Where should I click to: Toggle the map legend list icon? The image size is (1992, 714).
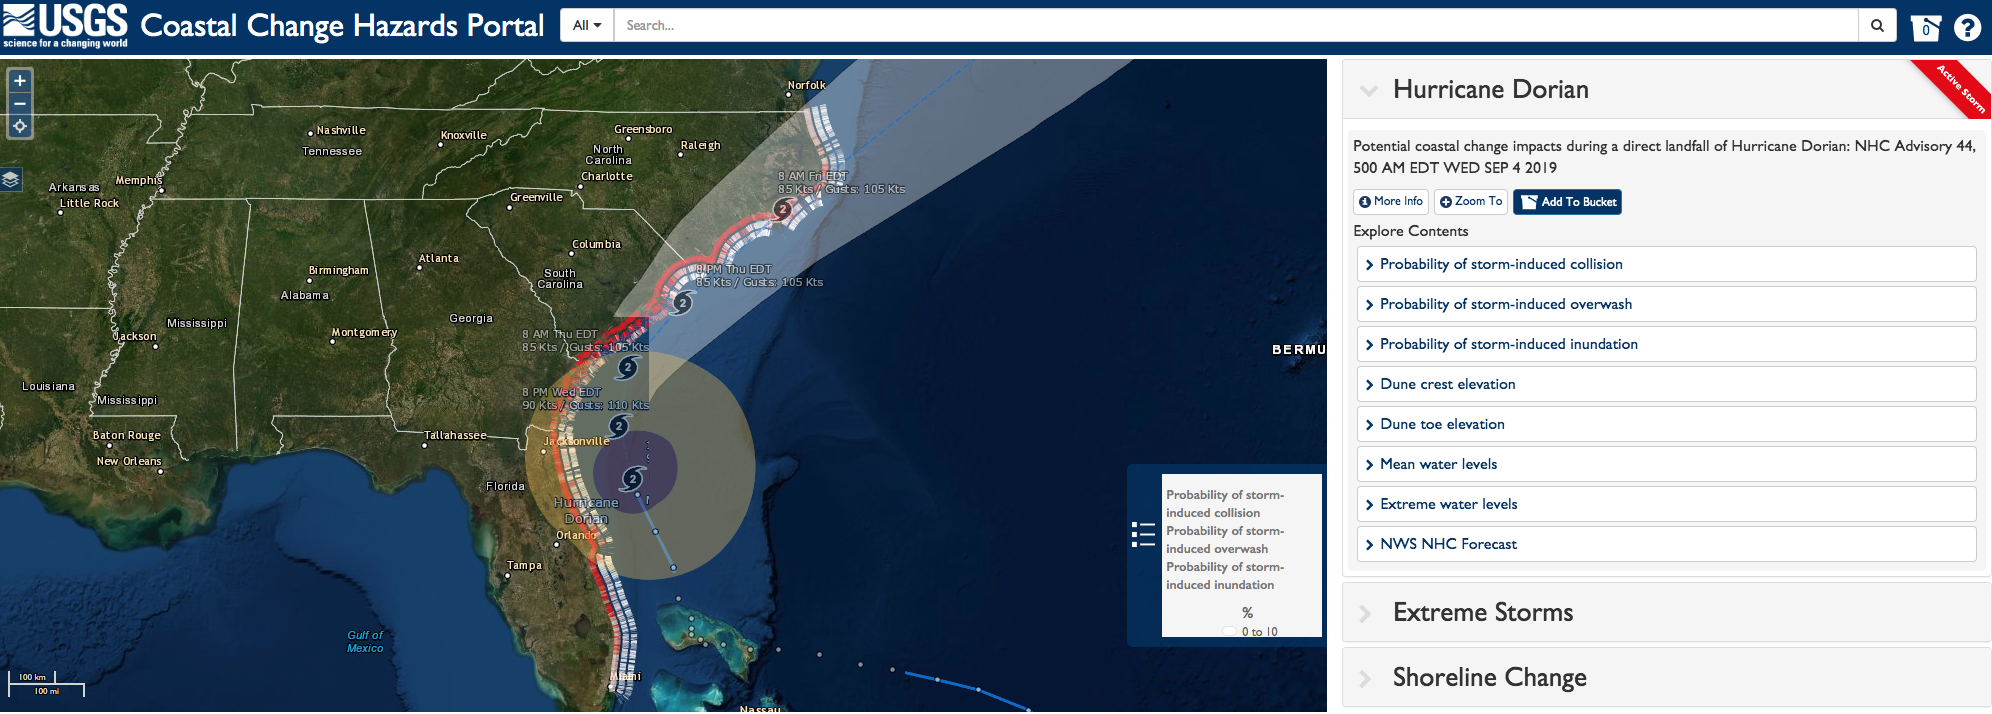(1143, 534)
